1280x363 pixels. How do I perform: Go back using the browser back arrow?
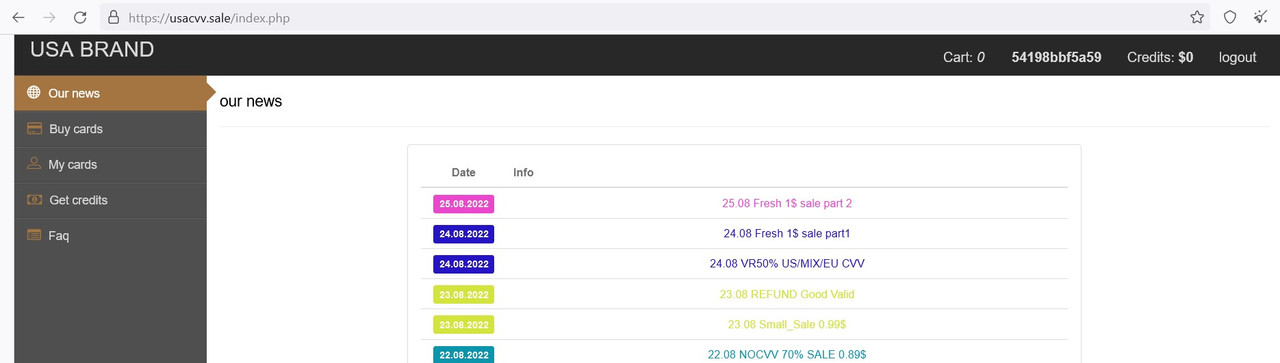18,17
